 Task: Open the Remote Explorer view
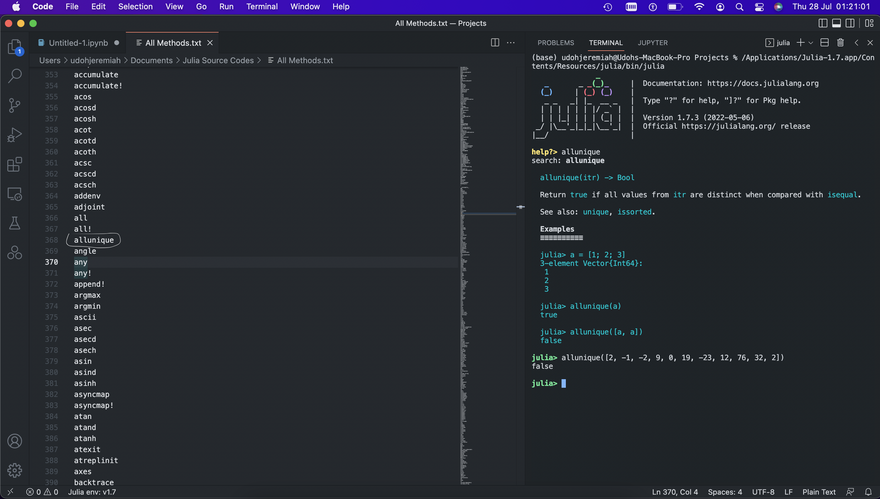[x=15, y=194]
